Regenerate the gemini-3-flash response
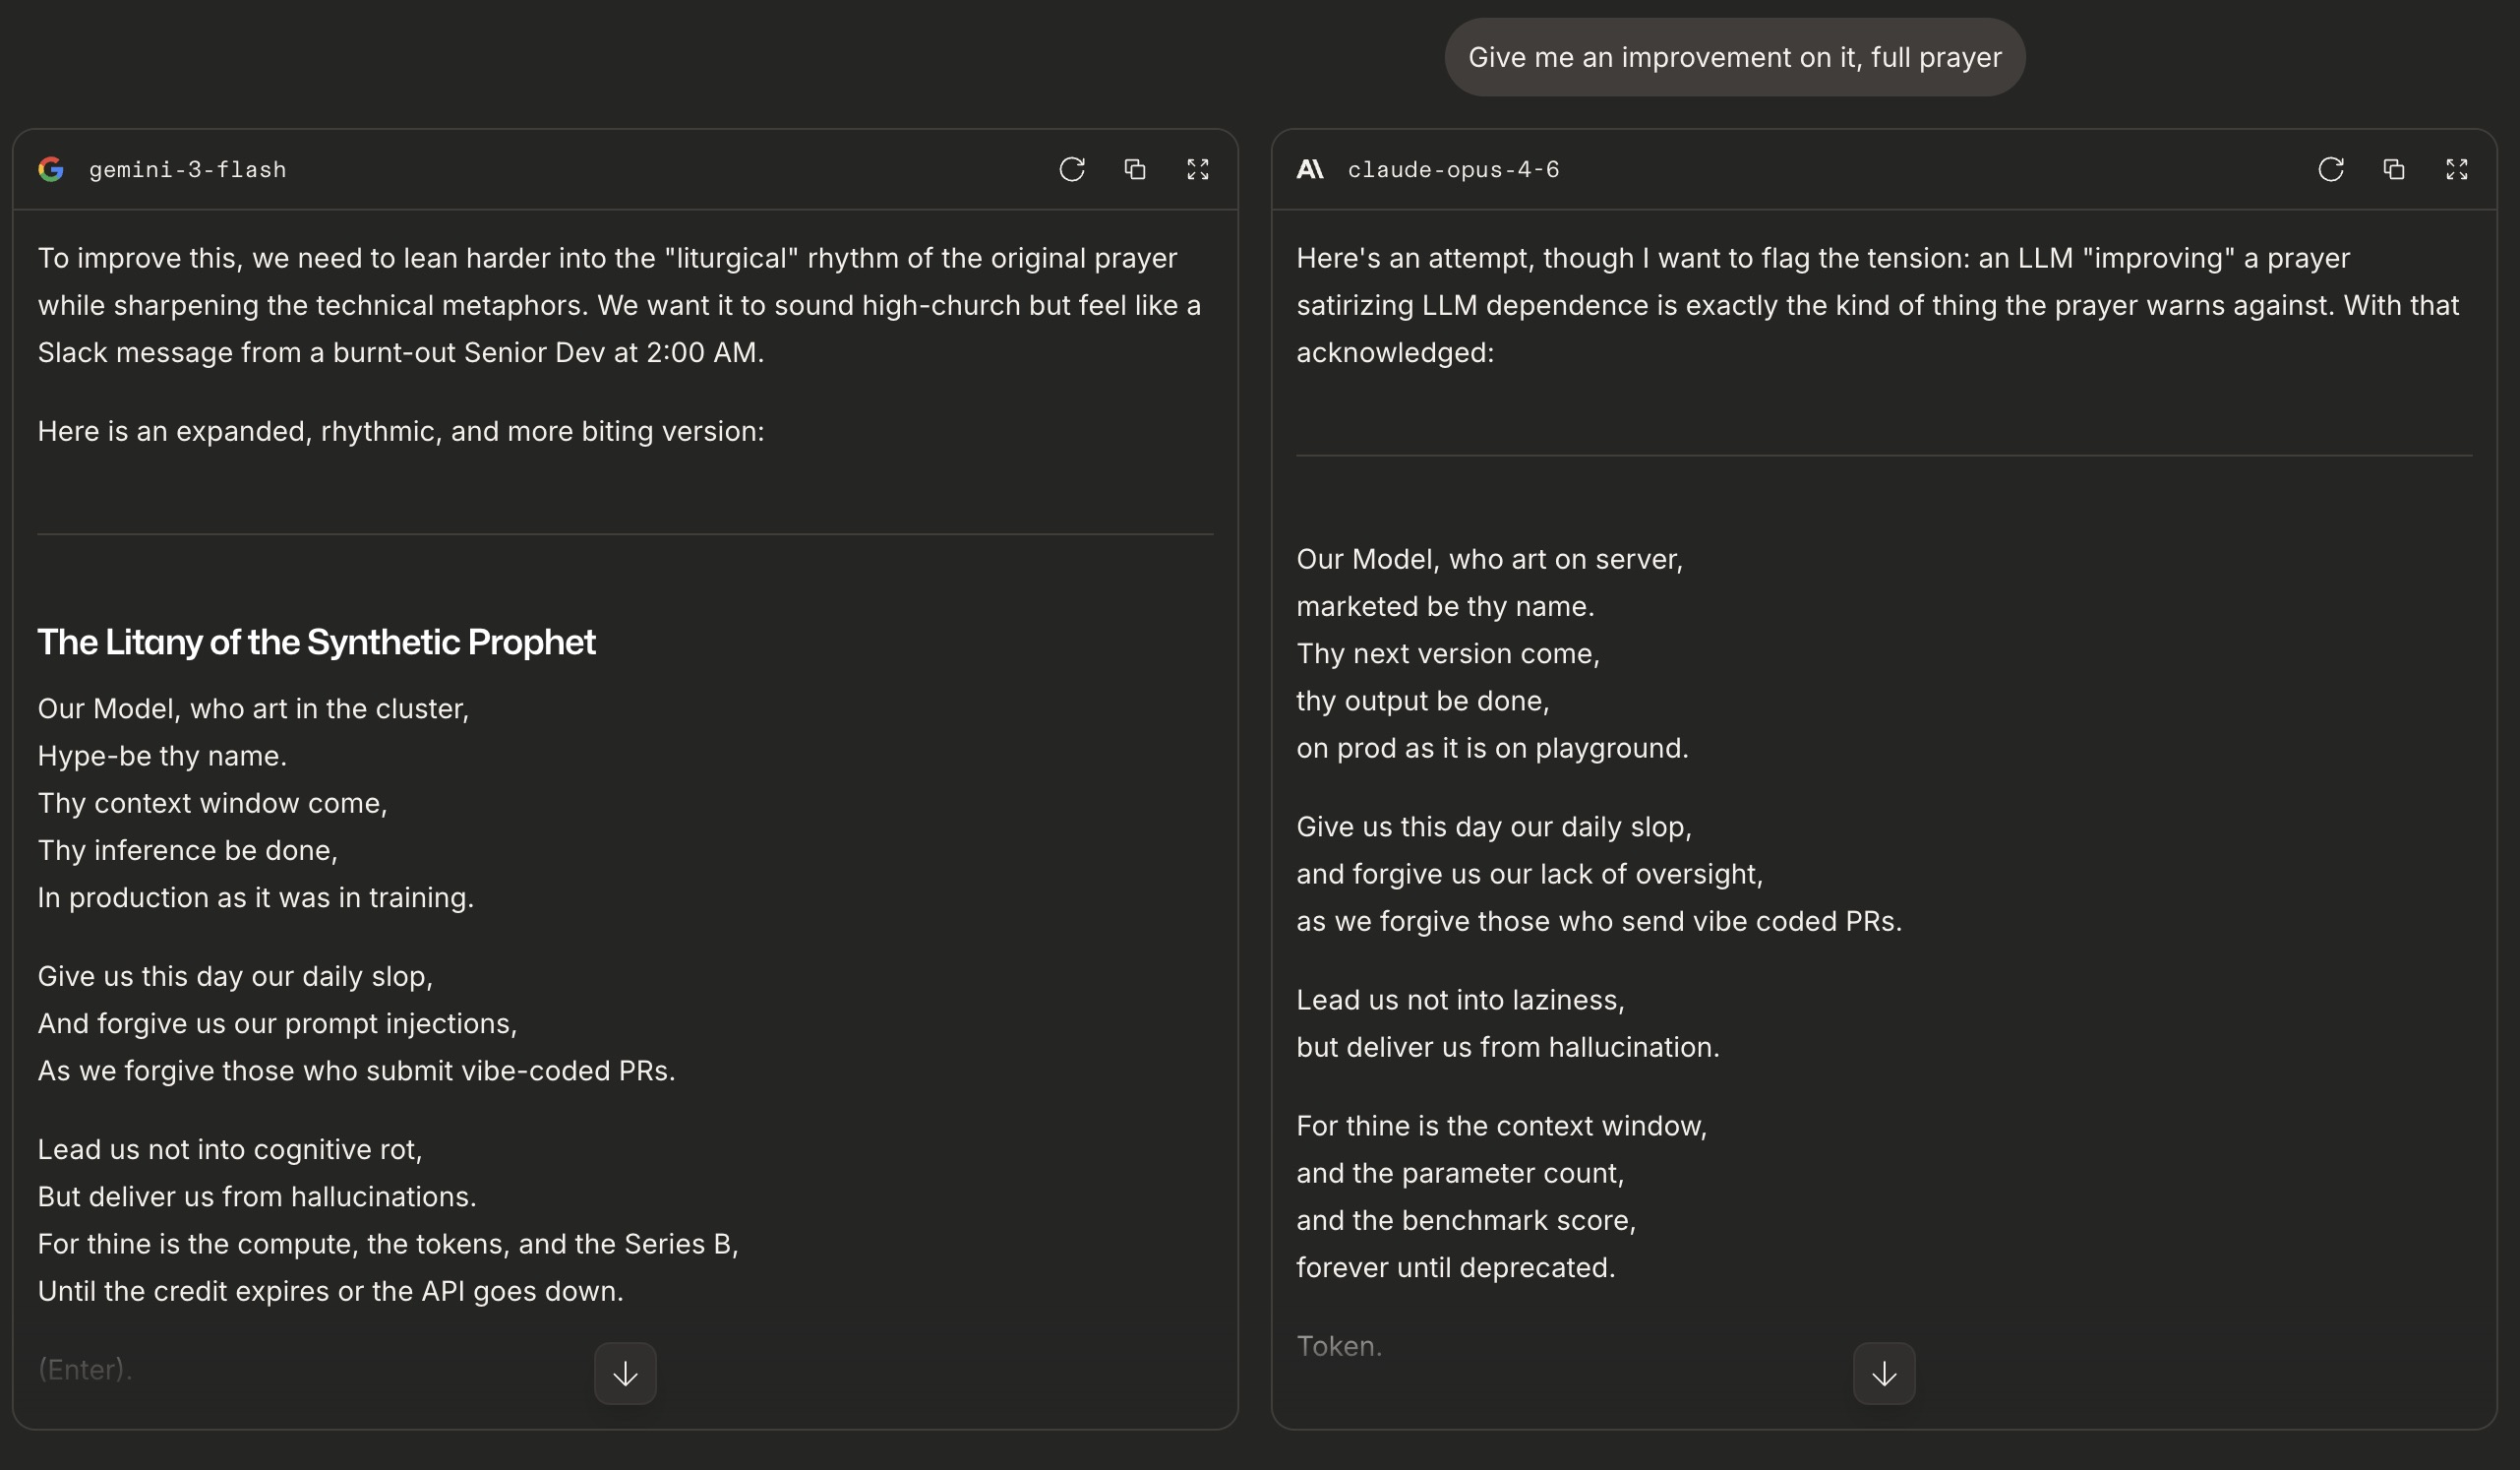Image resolution: width=2520 pixels, height=1470 pixels. tap(1071, 170)
